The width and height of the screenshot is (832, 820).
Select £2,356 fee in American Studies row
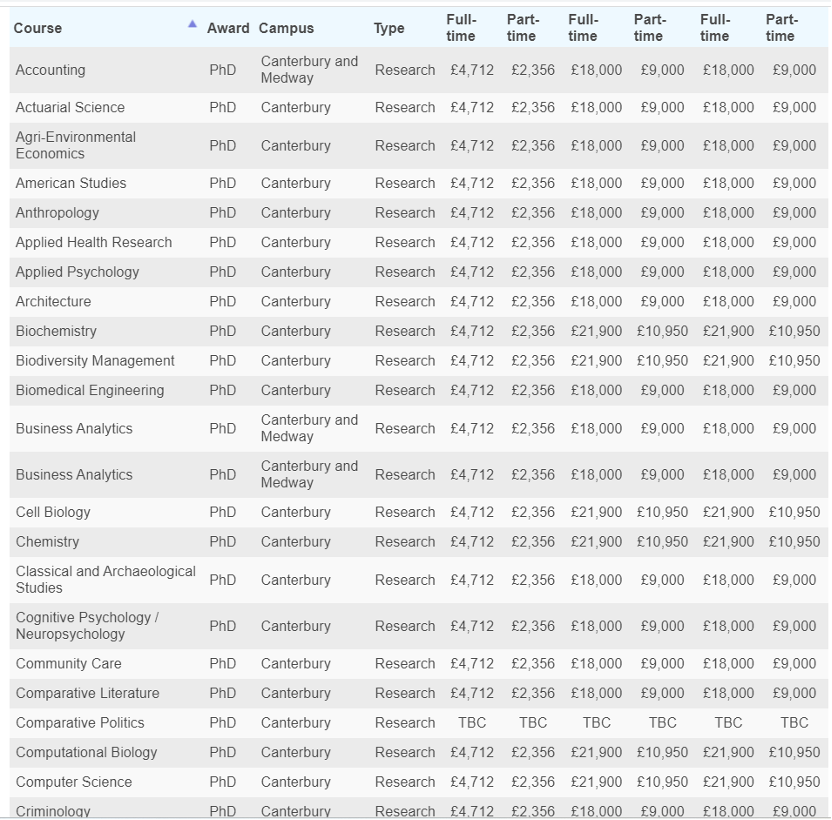(x=533, y=183)
